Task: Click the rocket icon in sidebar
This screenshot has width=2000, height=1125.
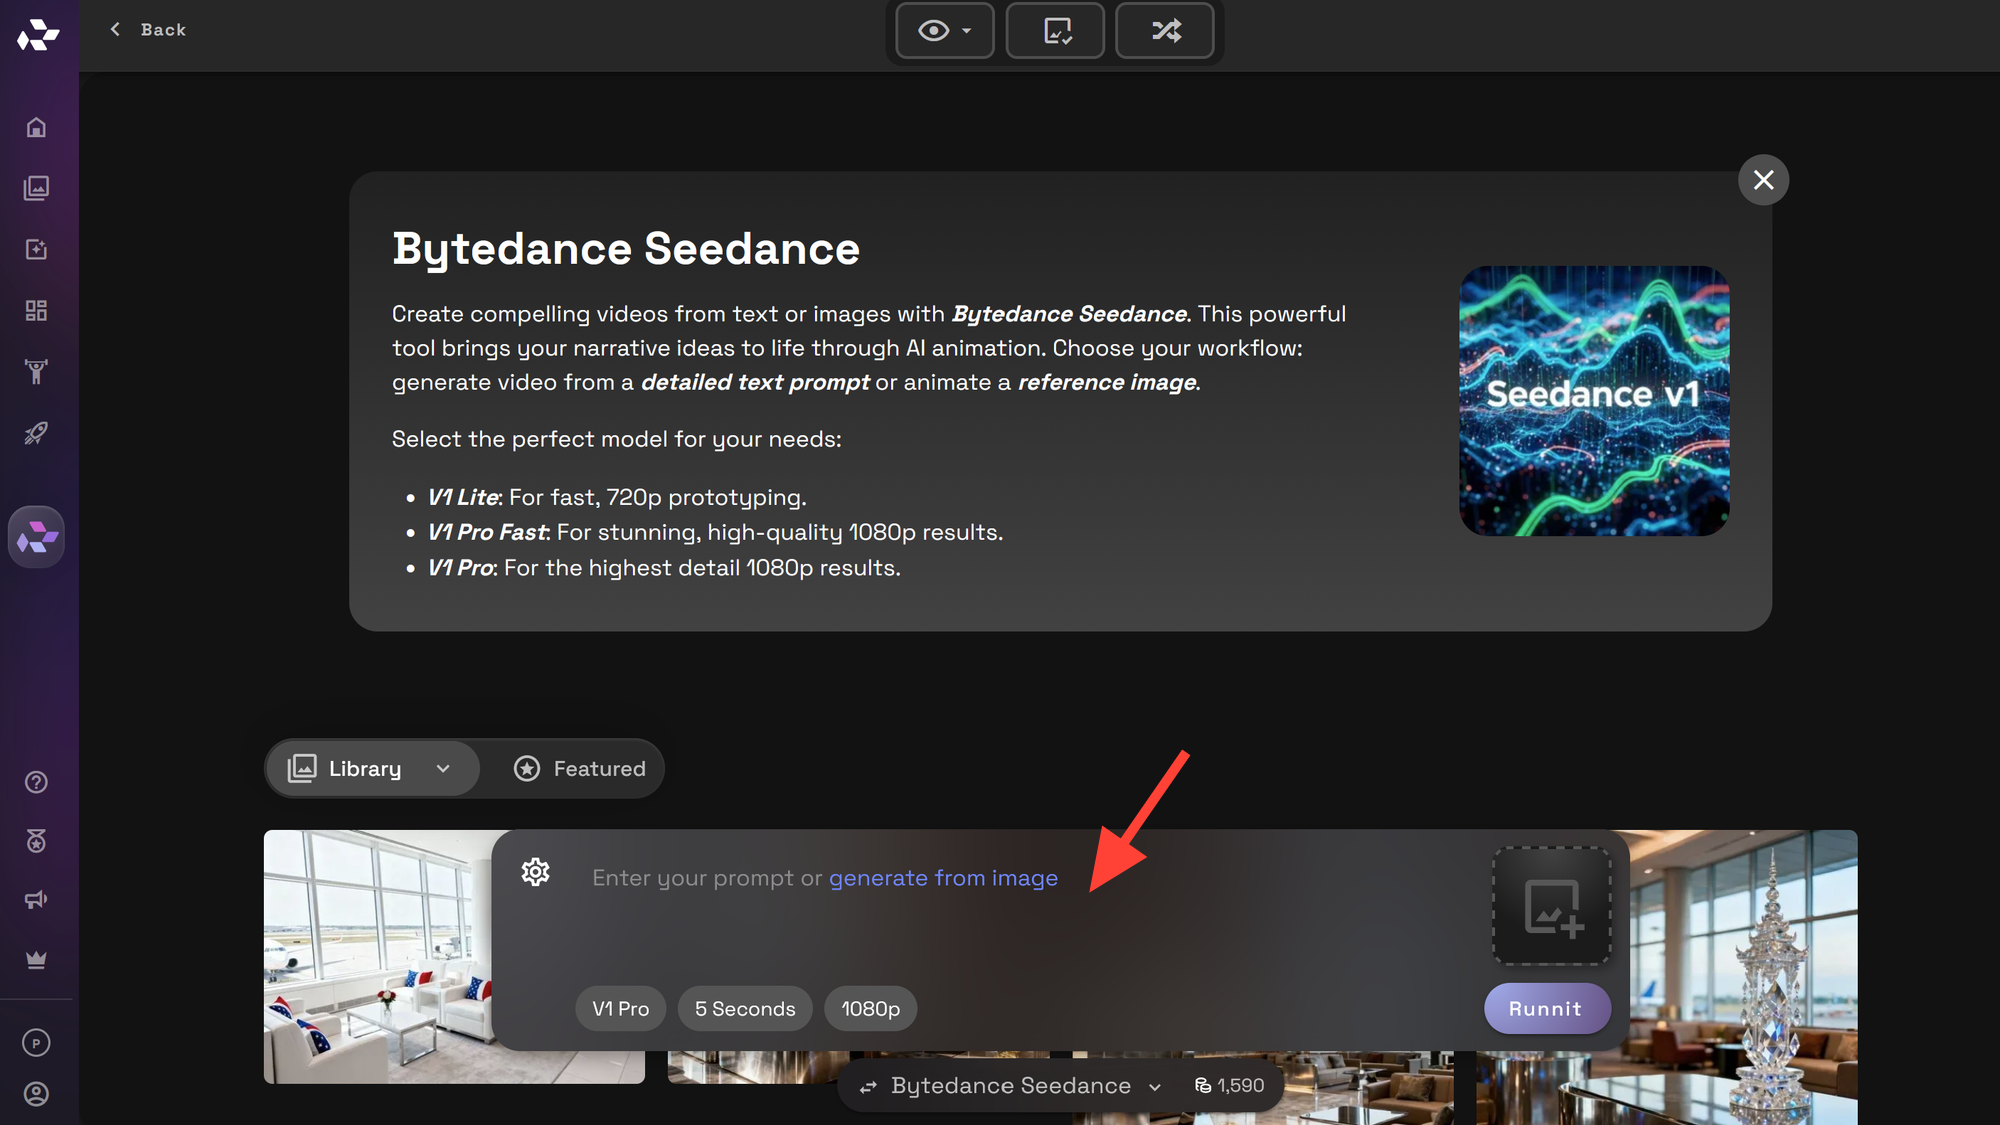Action: 36,433
